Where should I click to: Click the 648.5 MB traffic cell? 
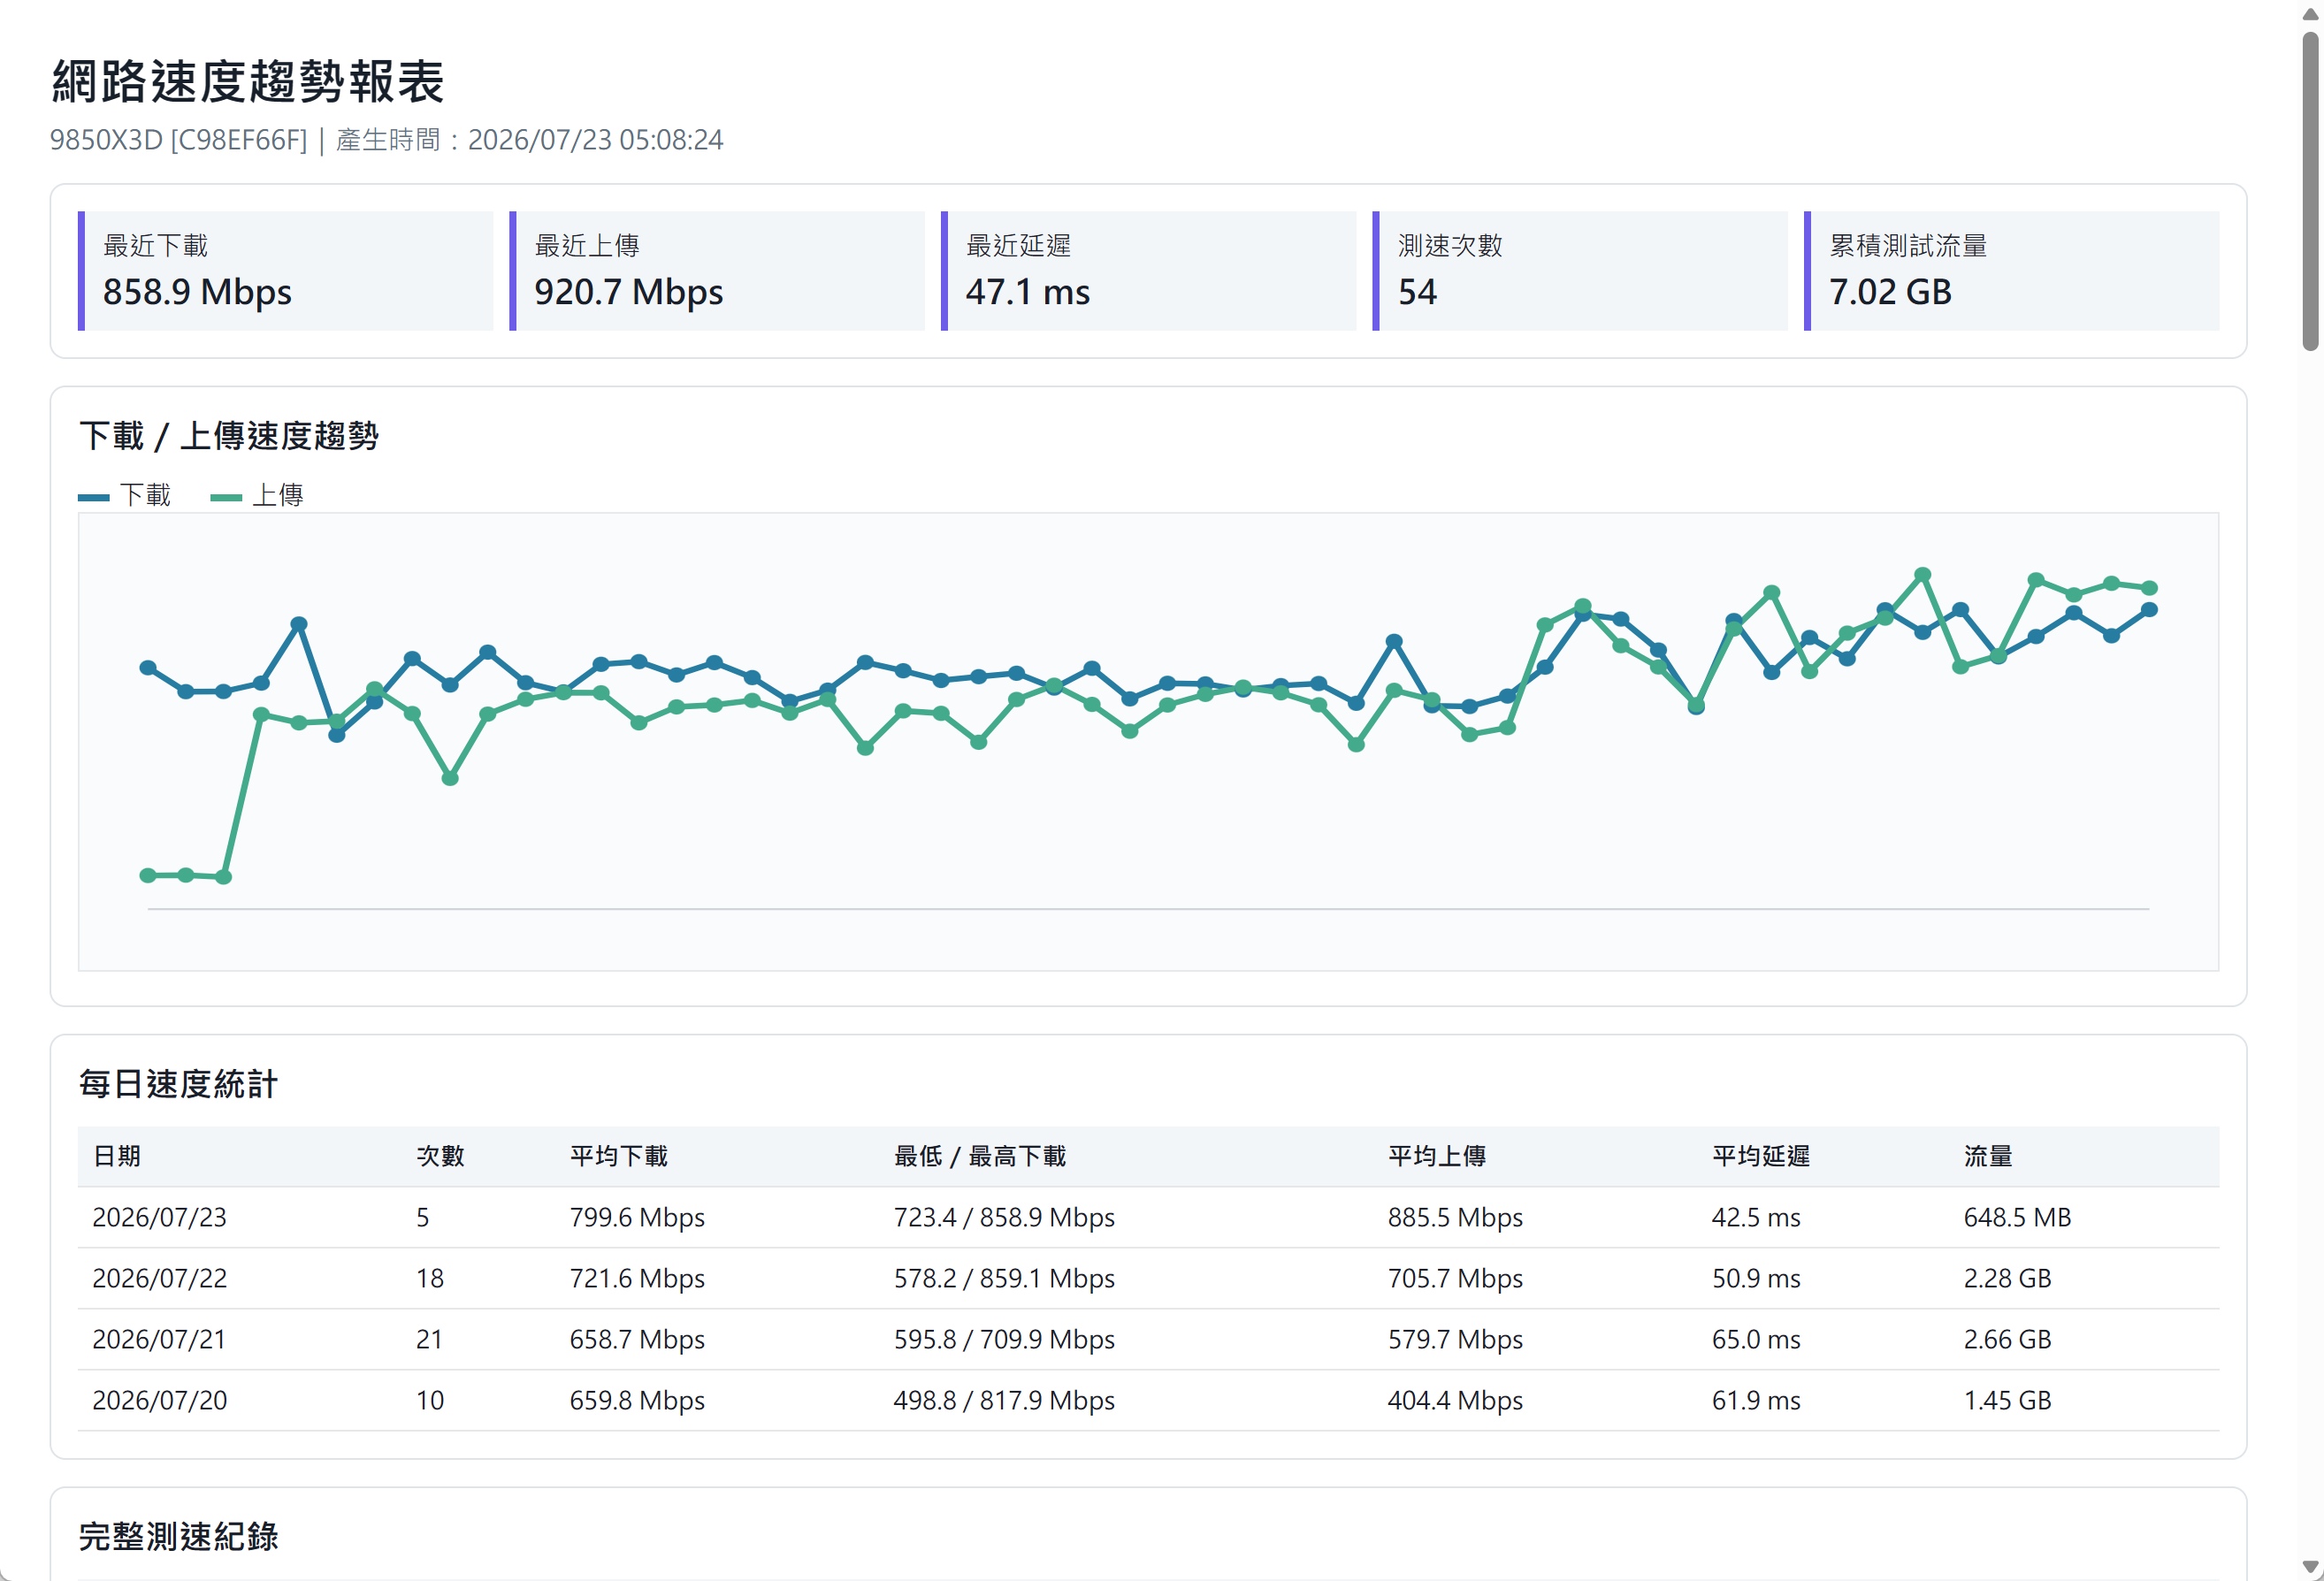click(2017, 1217)
